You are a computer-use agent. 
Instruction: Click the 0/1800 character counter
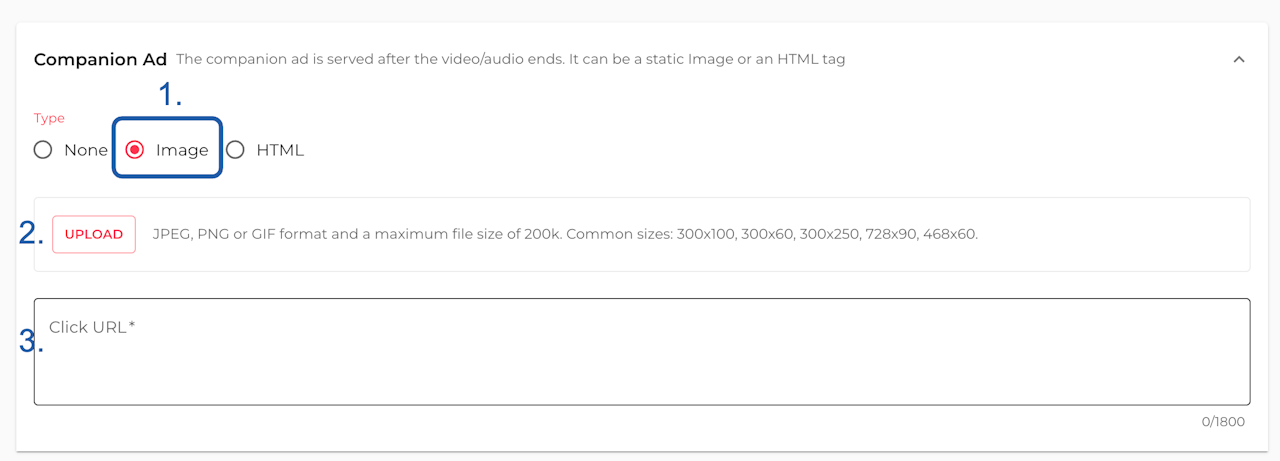1223,422
